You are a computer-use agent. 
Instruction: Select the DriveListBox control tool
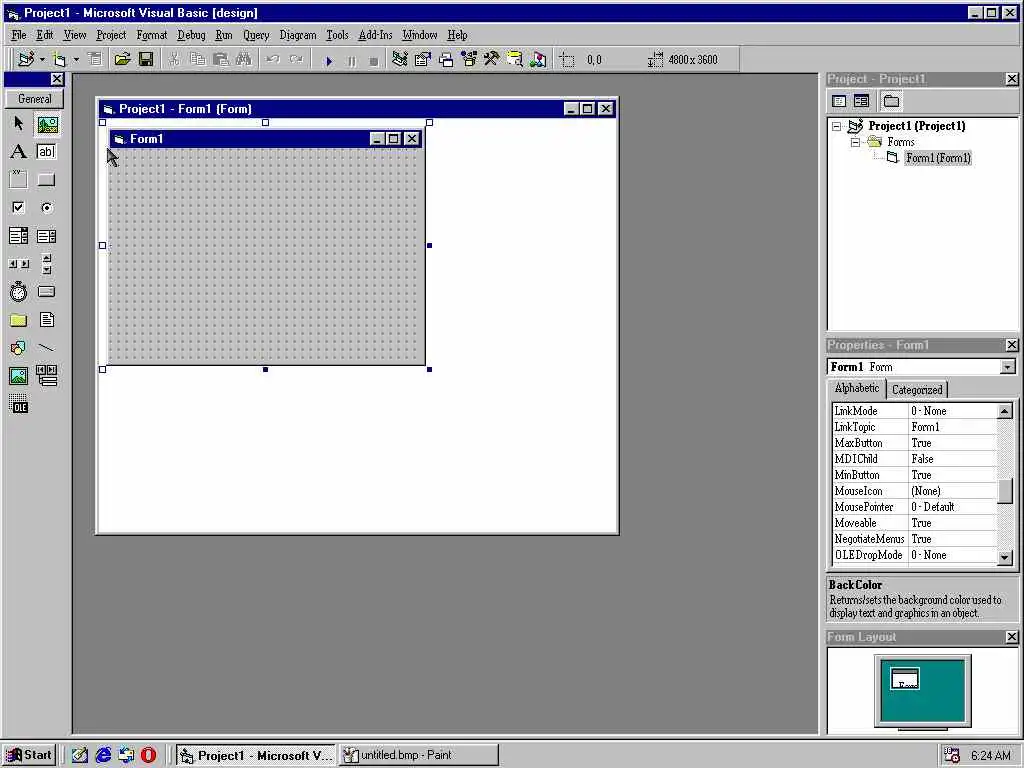point(46,292)
